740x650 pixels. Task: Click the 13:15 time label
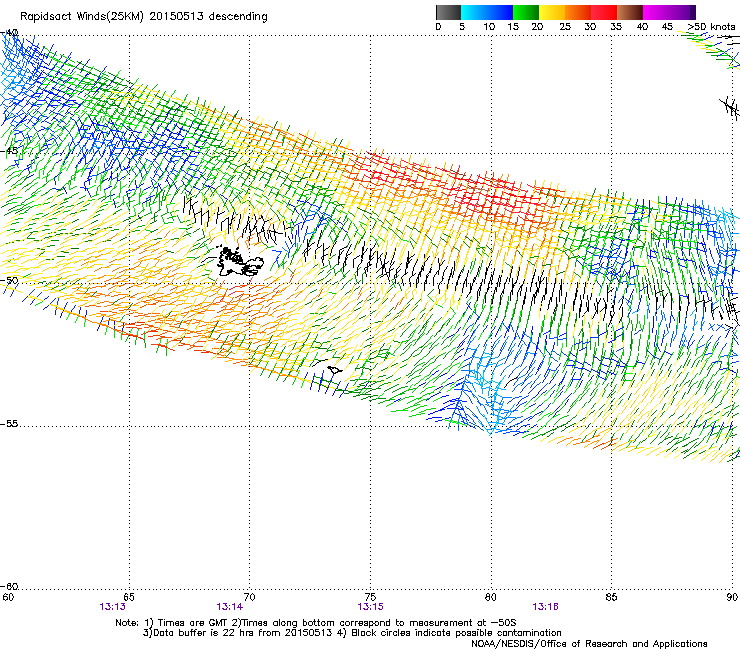click(x=370, y=607)
